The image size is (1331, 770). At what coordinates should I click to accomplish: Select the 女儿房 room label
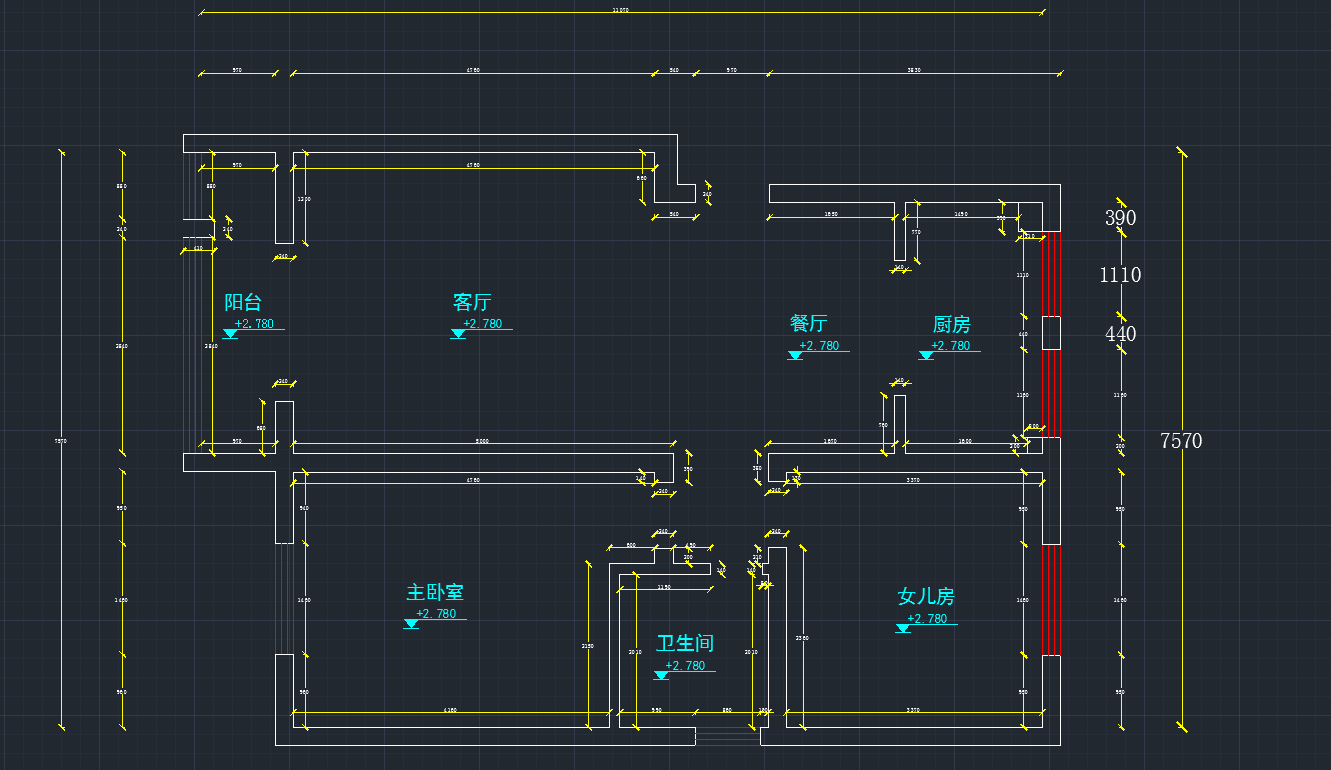(x=926, y=597)
